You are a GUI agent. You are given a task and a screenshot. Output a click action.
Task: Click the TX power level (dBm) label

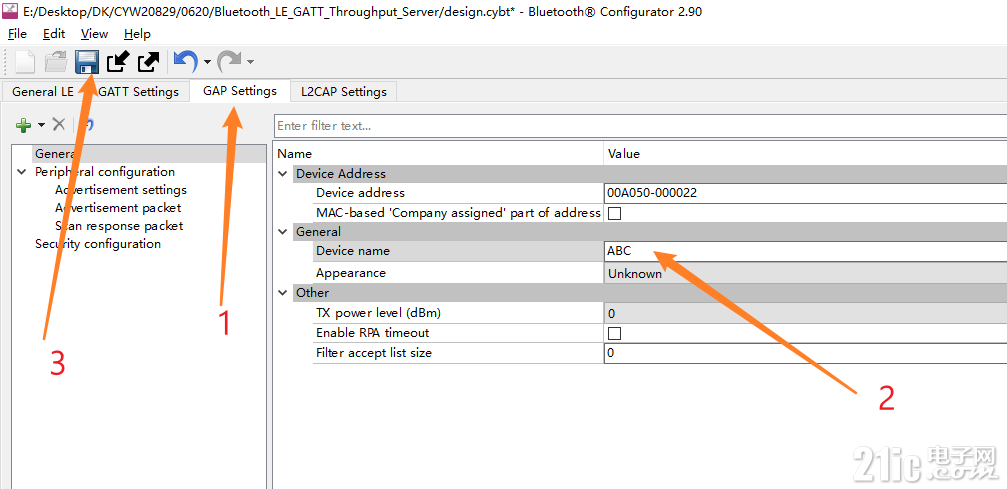pos(378,313)
